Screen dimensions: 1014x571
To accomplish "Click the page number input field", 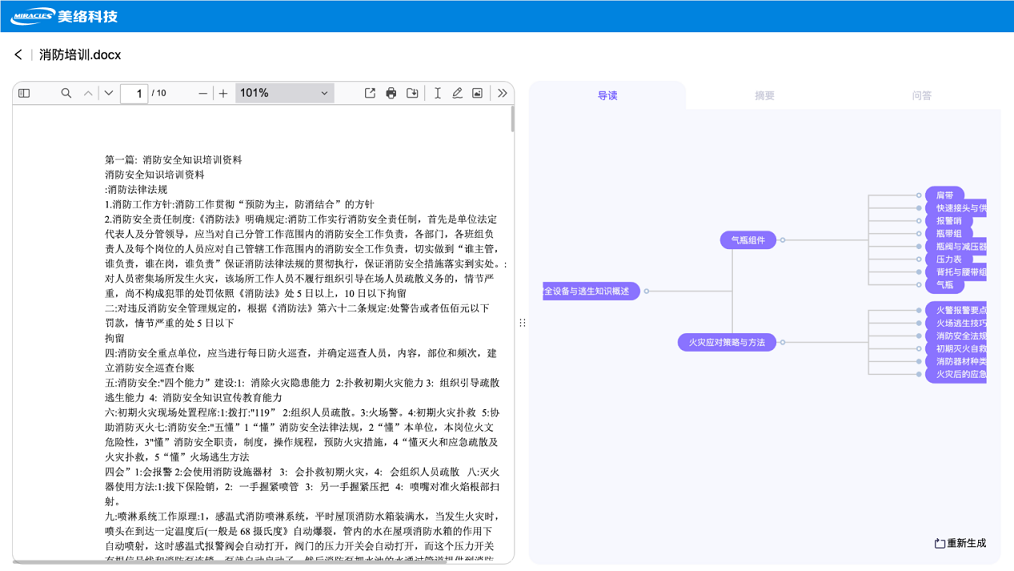I will tap(135, 93).
